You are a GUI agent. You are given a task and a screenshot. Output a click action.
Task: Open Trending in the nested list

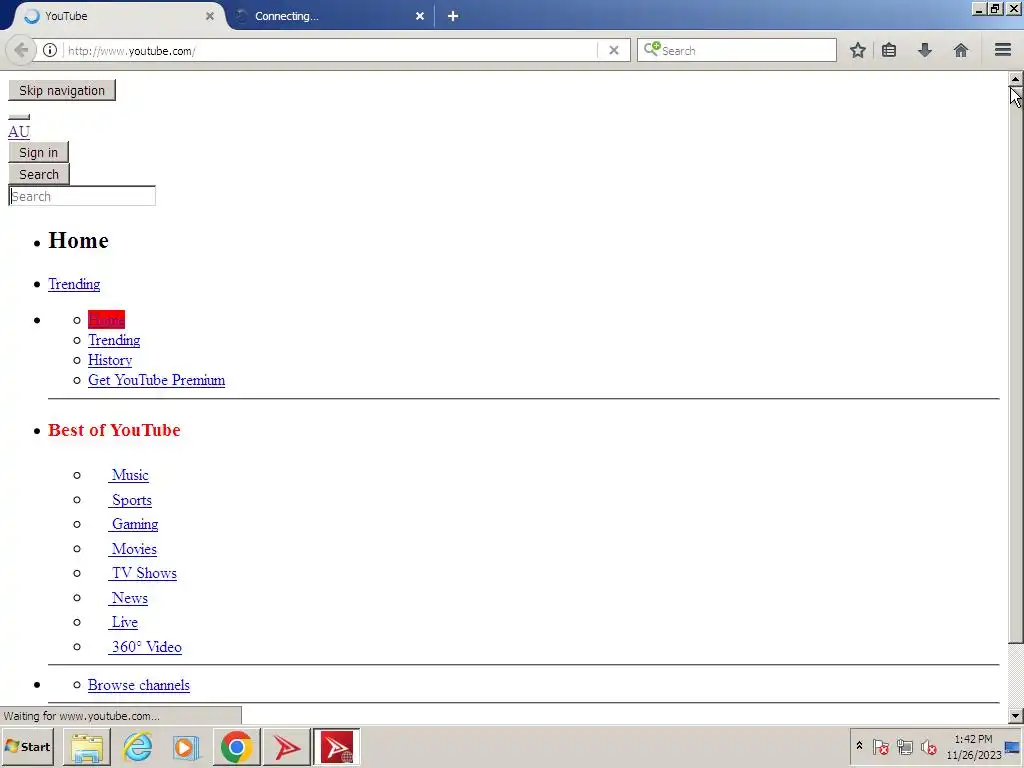[x=114, y=340]
